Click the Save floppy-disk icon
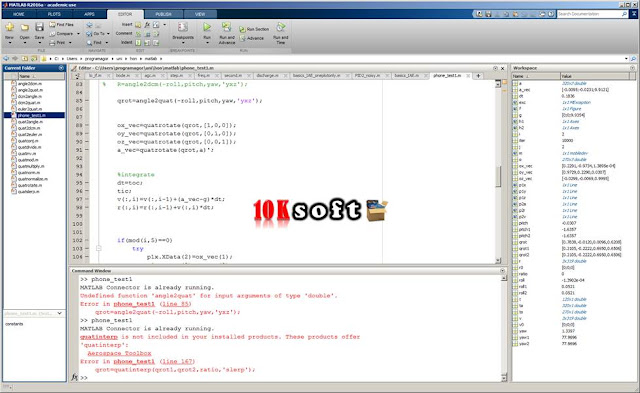 click(x=39, y=27)
